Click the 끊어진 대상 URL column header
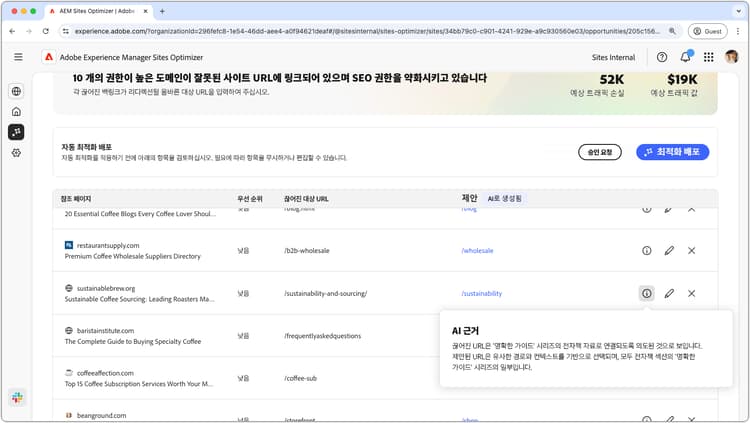Image resolution: width=750 pixels, height=423 pixels. click(x=306, y=199)
